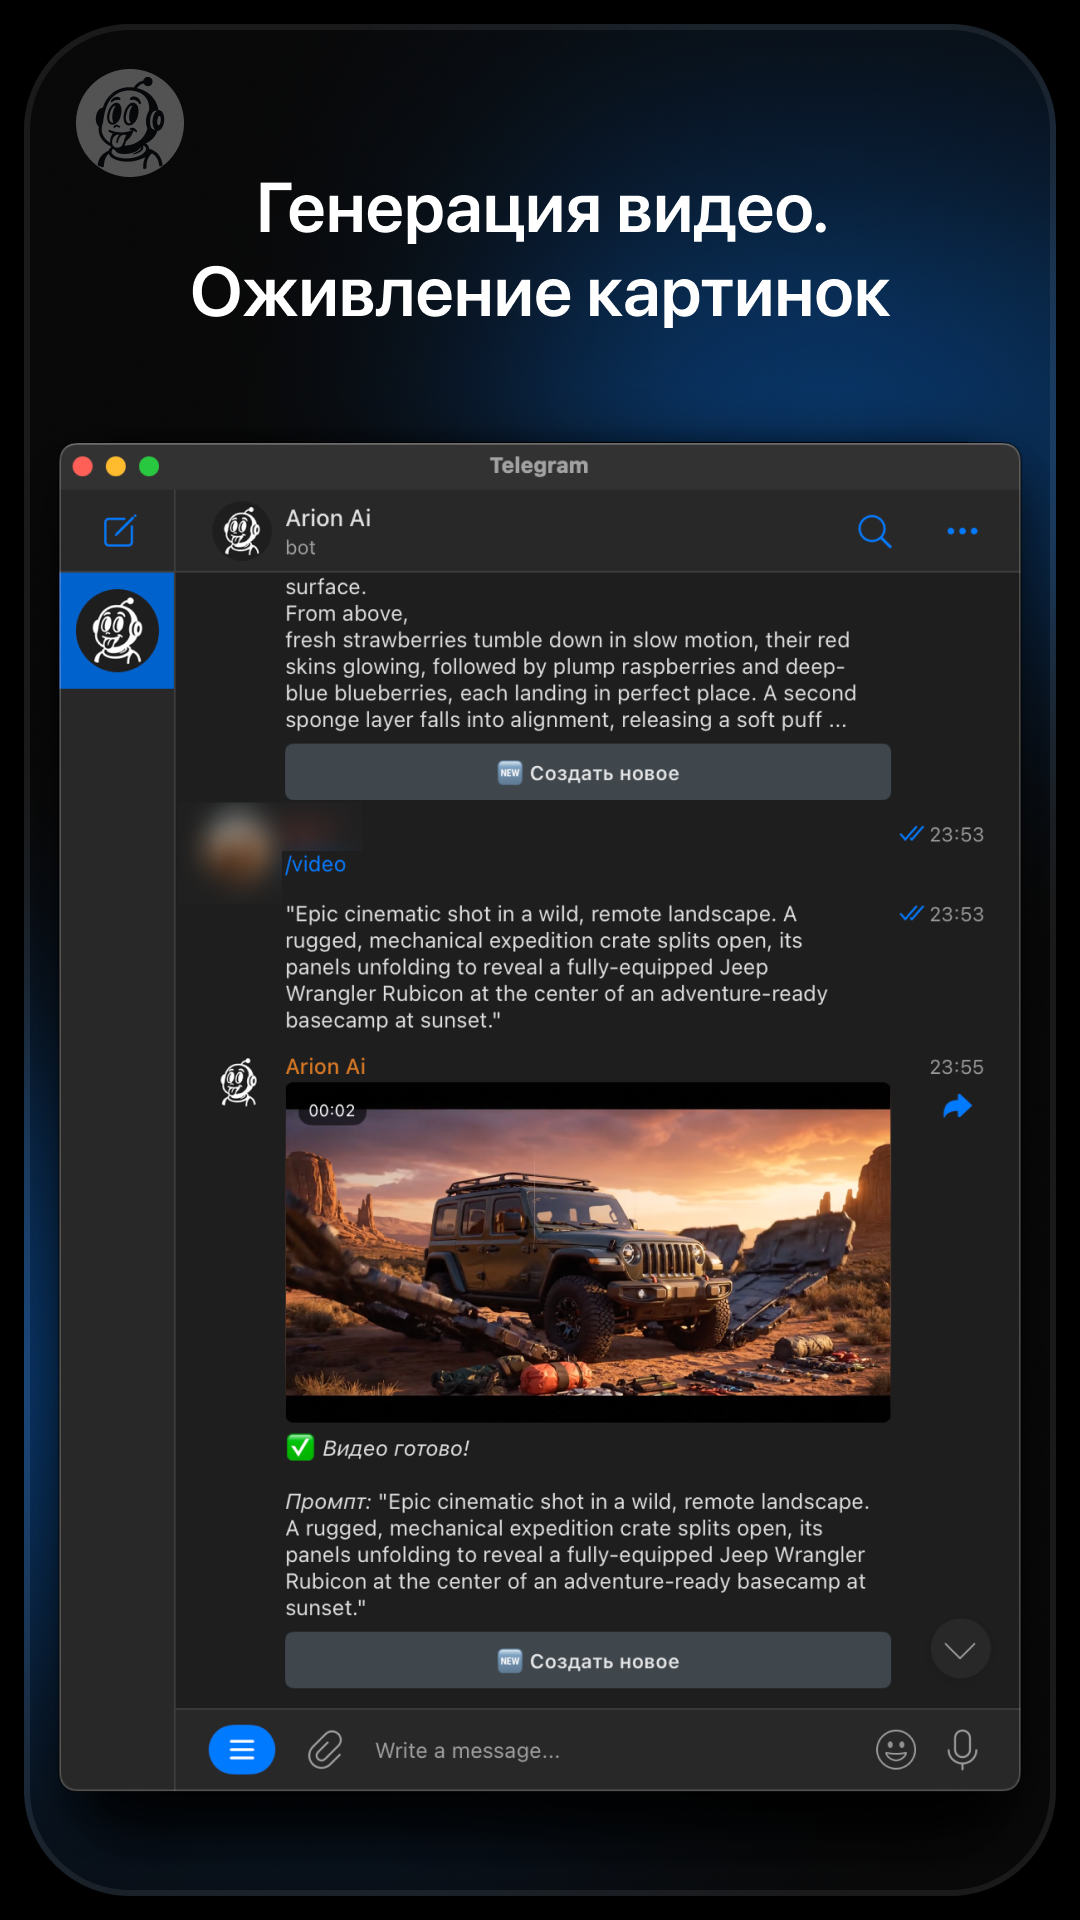Click the bot avatar beside the video message
The height and width of the screenshot is (1920, 1080).
tap(239, 1082)
